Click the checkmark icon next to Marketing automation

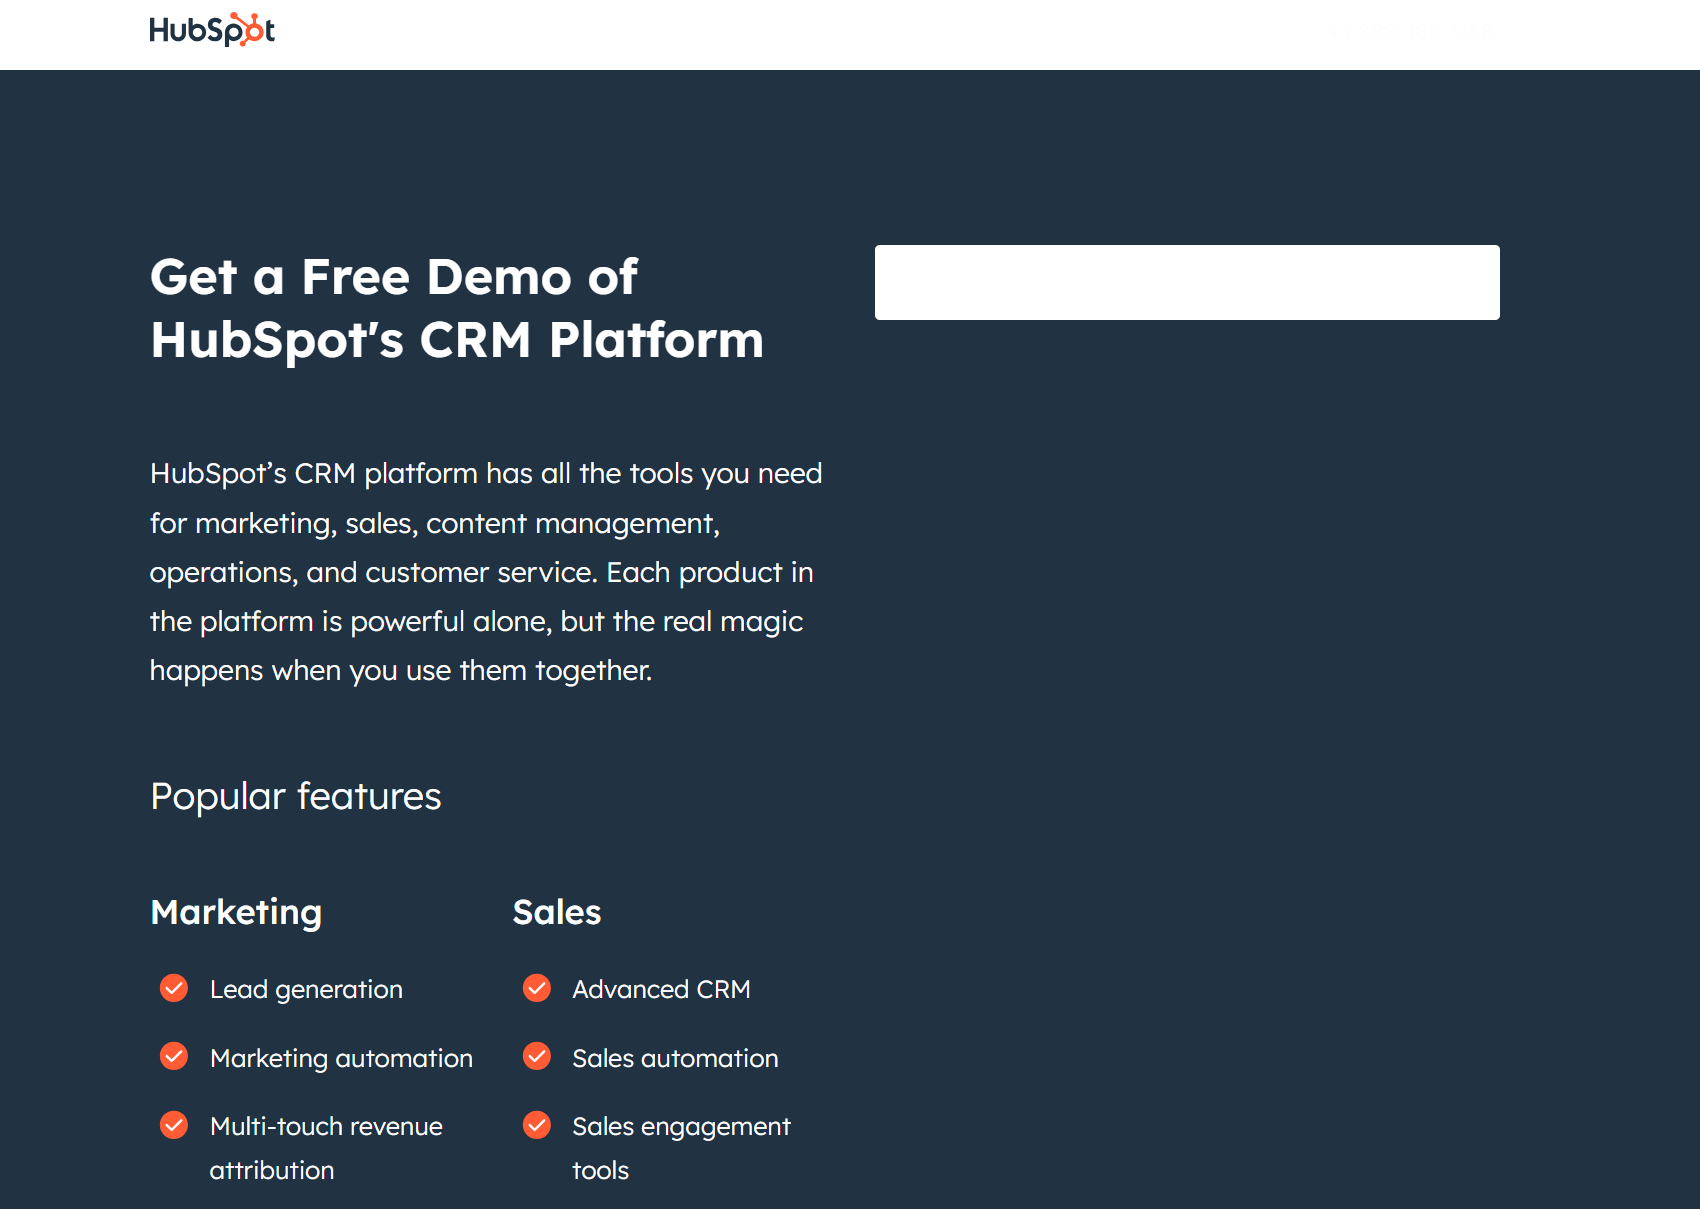[x=174, y=1057]
